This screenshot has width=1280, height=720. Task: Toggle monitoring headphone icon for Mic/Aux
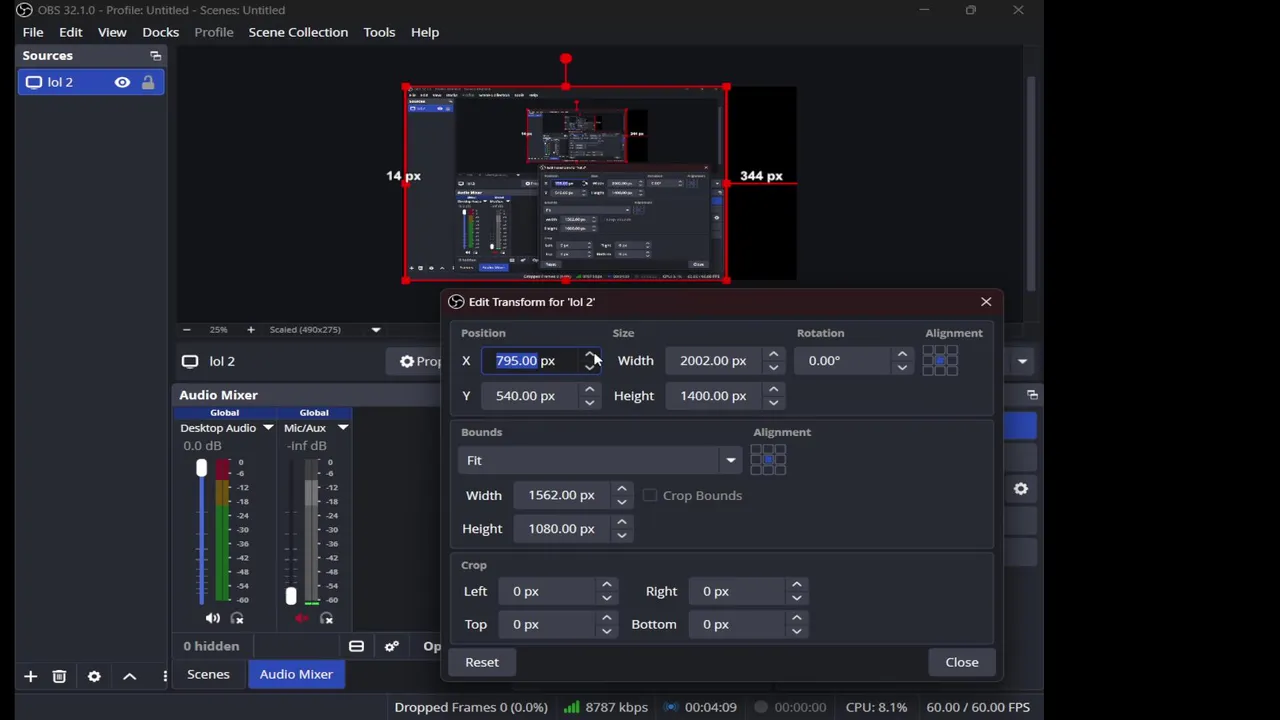pos(326,619)
